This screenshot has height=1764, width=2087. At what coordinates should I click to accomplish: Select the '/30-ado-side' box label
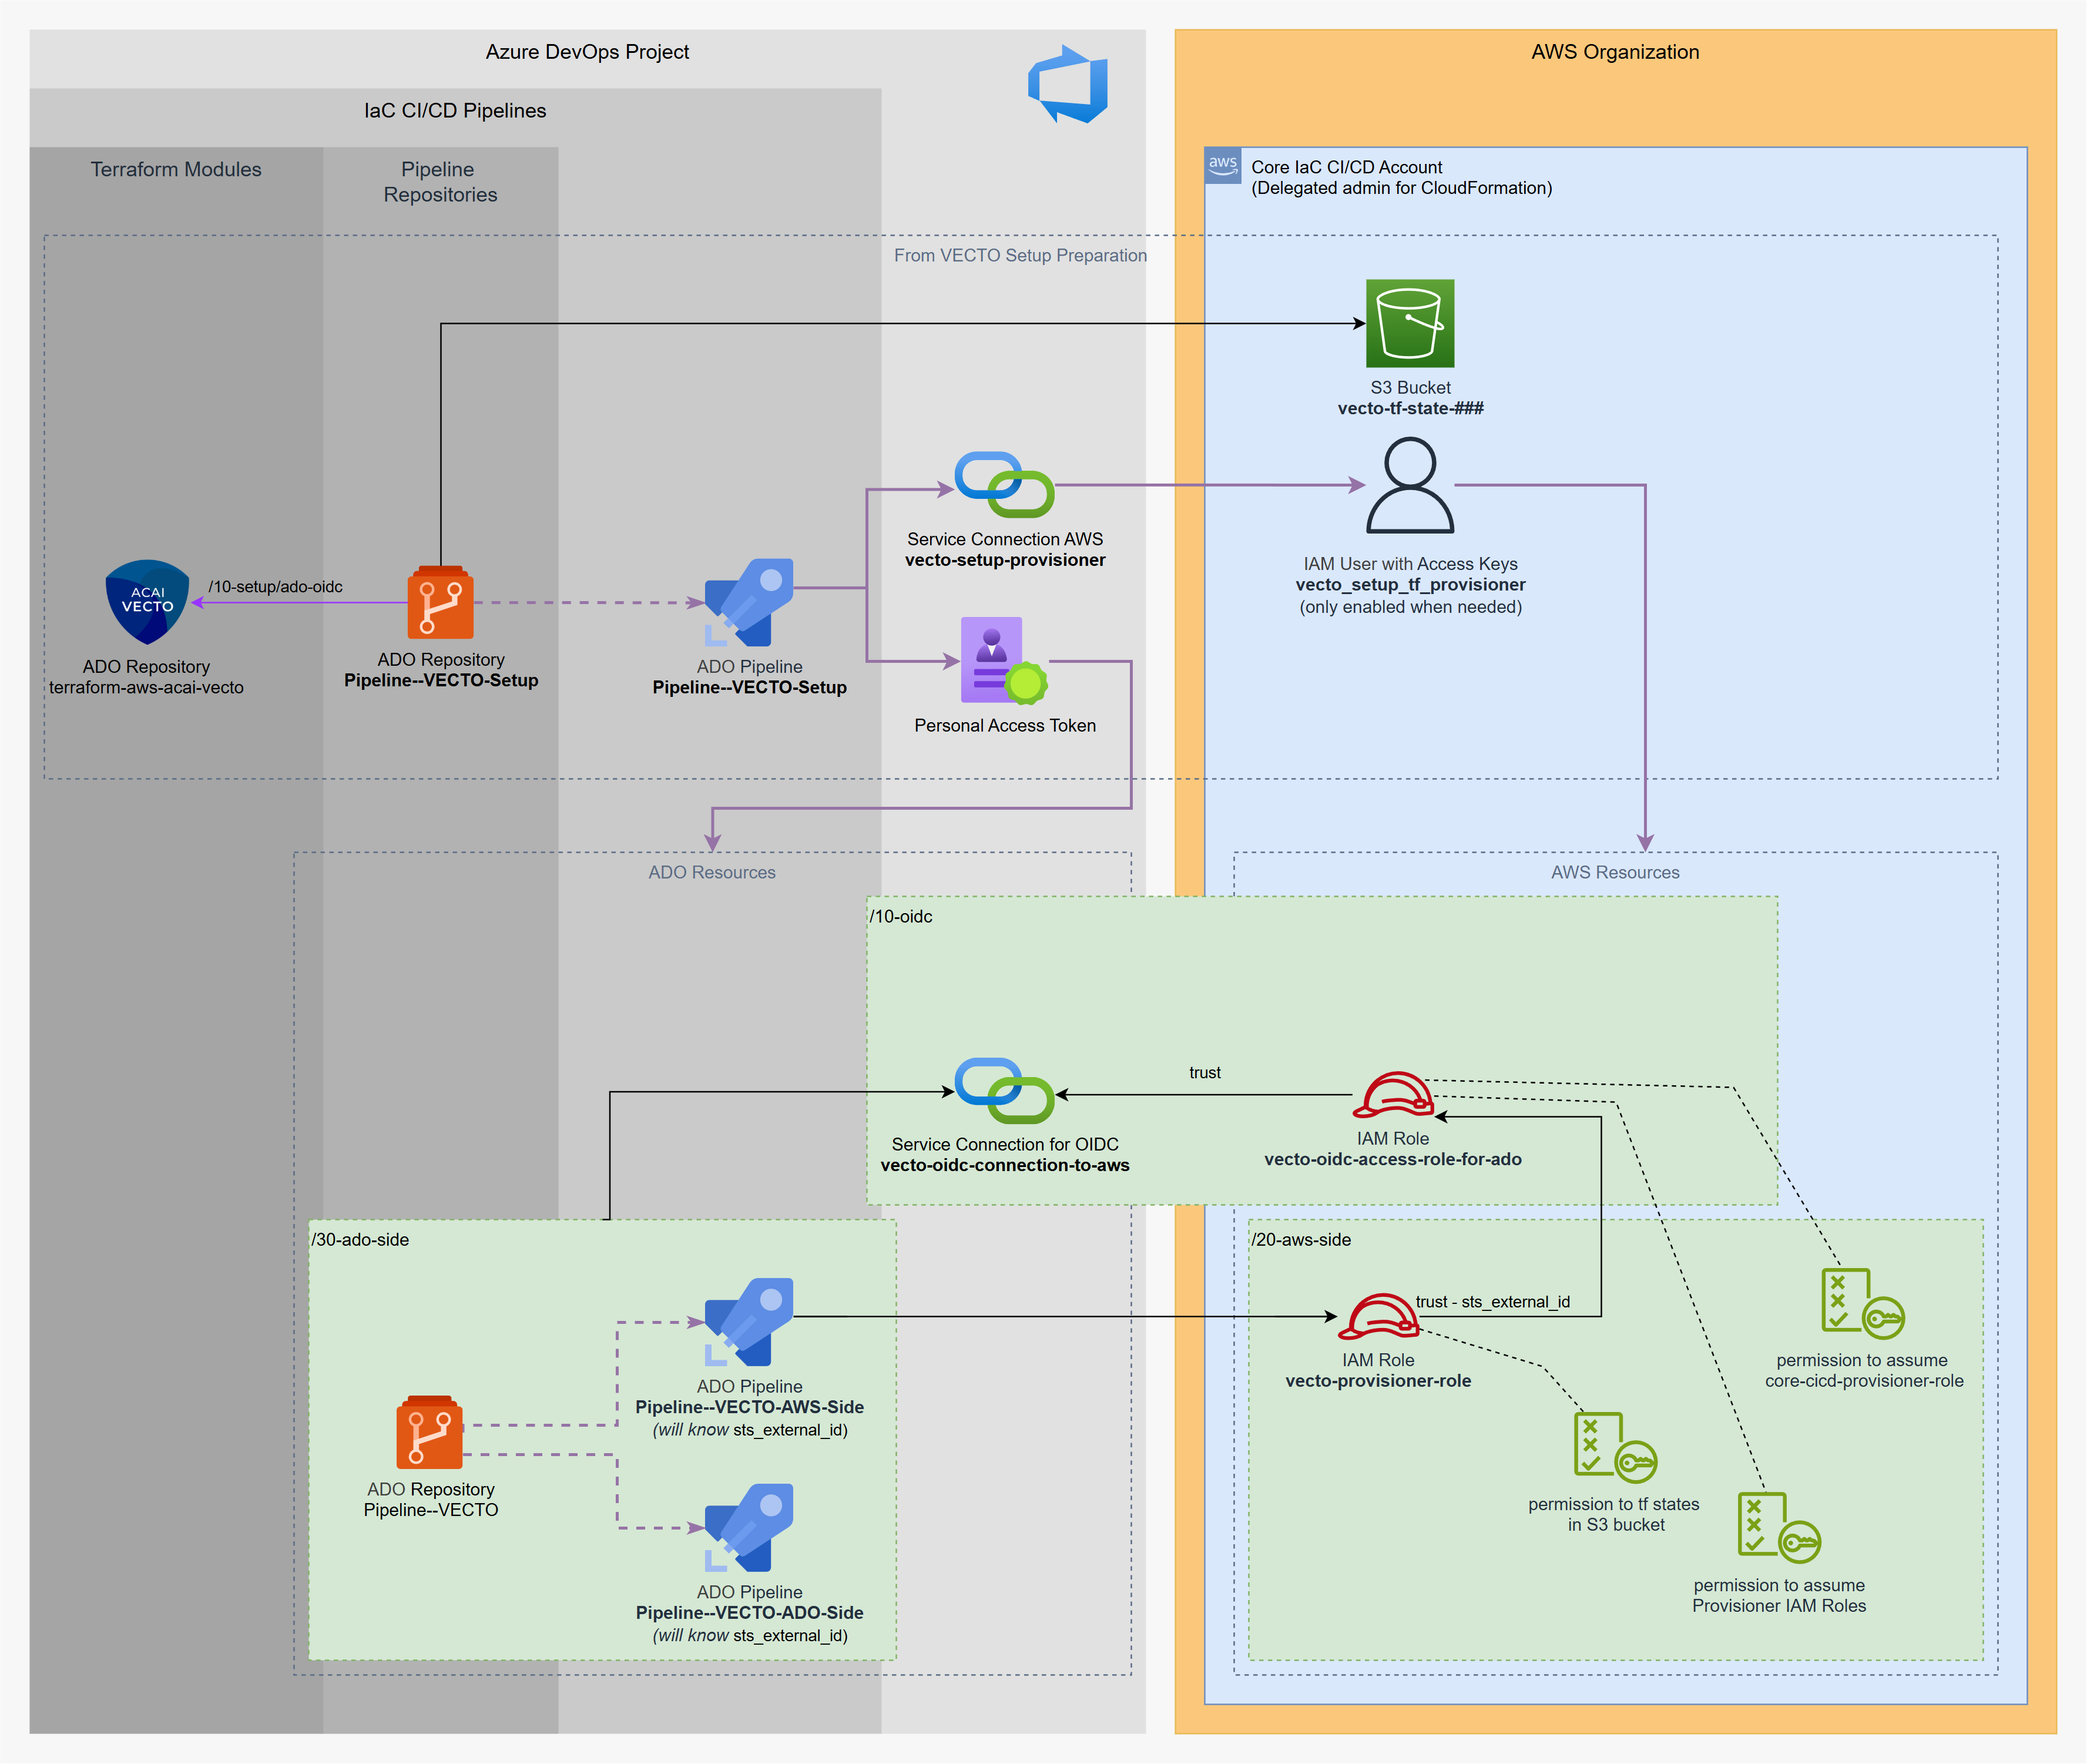[360, 1240]
